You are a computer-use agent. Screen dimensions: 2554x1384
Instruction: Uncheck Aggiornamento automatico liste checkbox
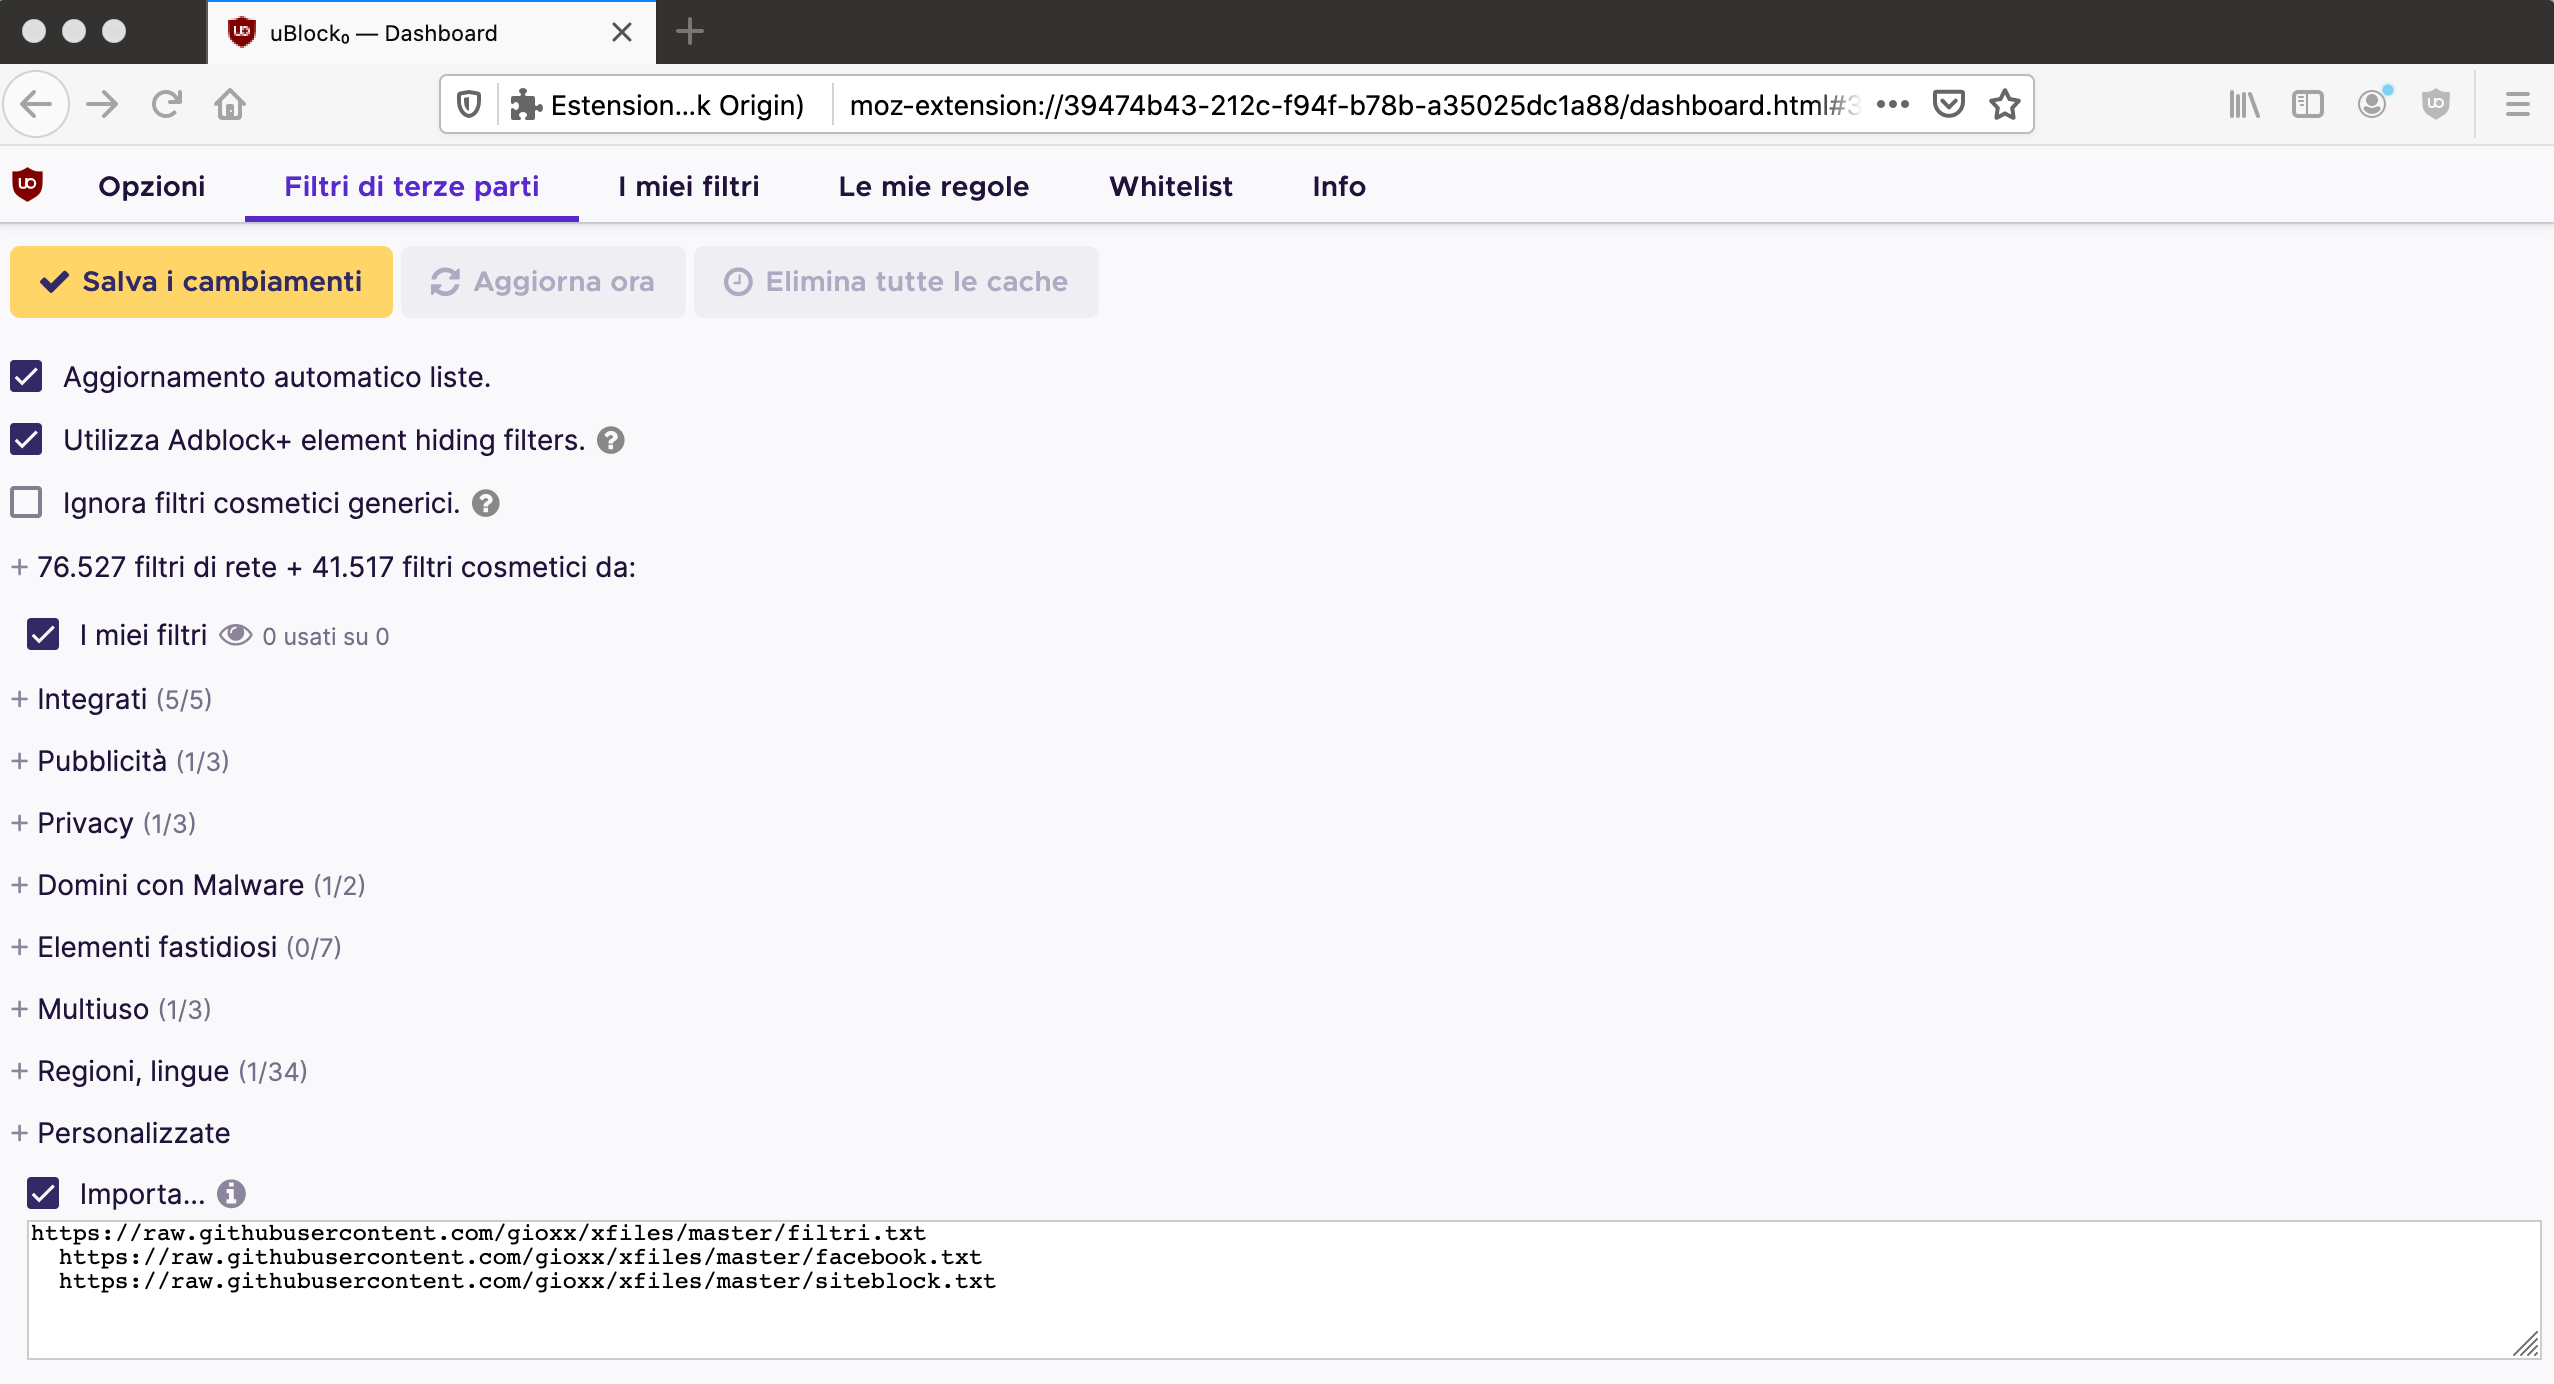(x=27, y=377)
